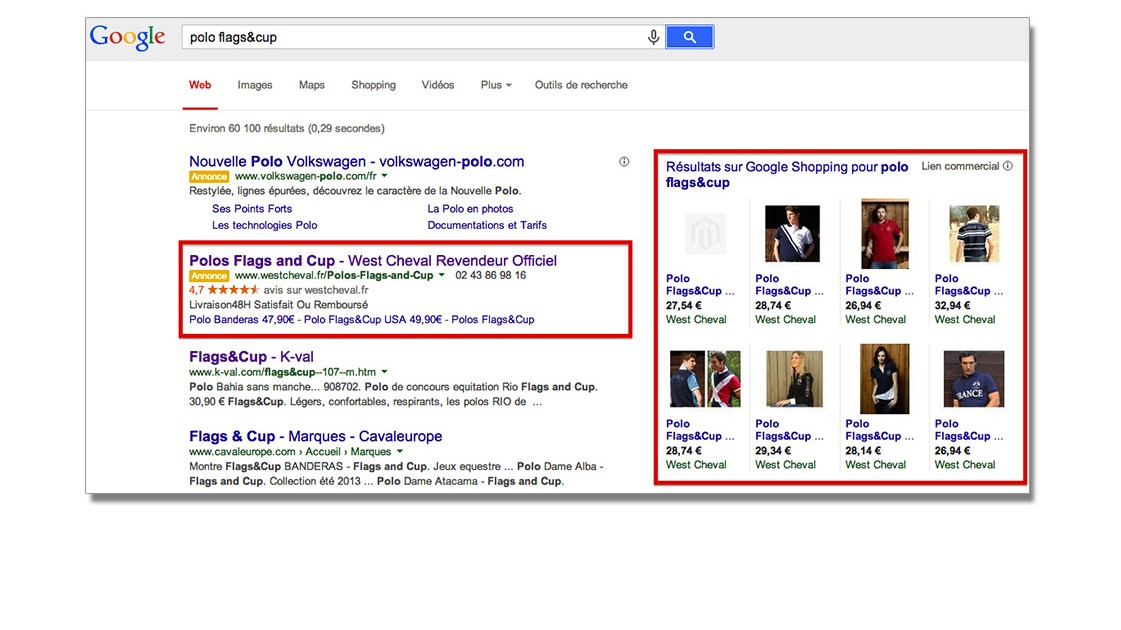Open Outils de recherche
The width and height of the screenshot is (1121, 630).
click(x=581, y=85)
